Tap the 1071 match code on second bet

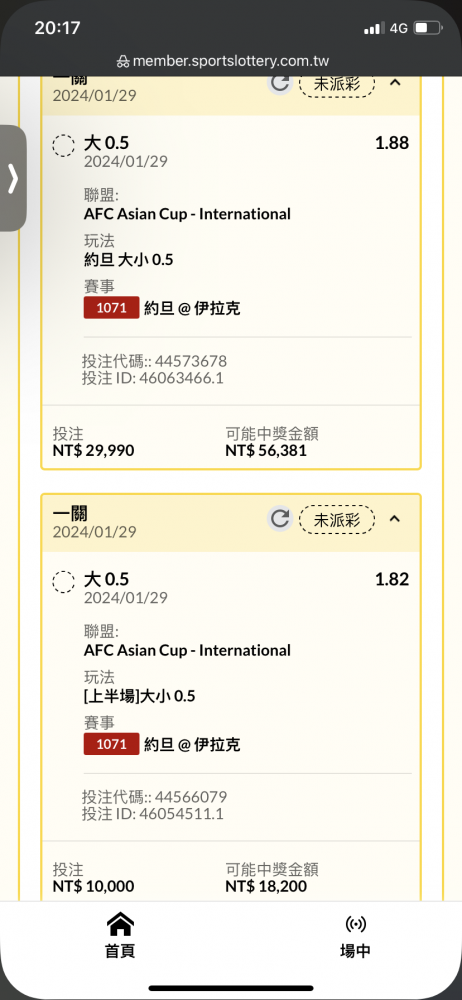111,744
